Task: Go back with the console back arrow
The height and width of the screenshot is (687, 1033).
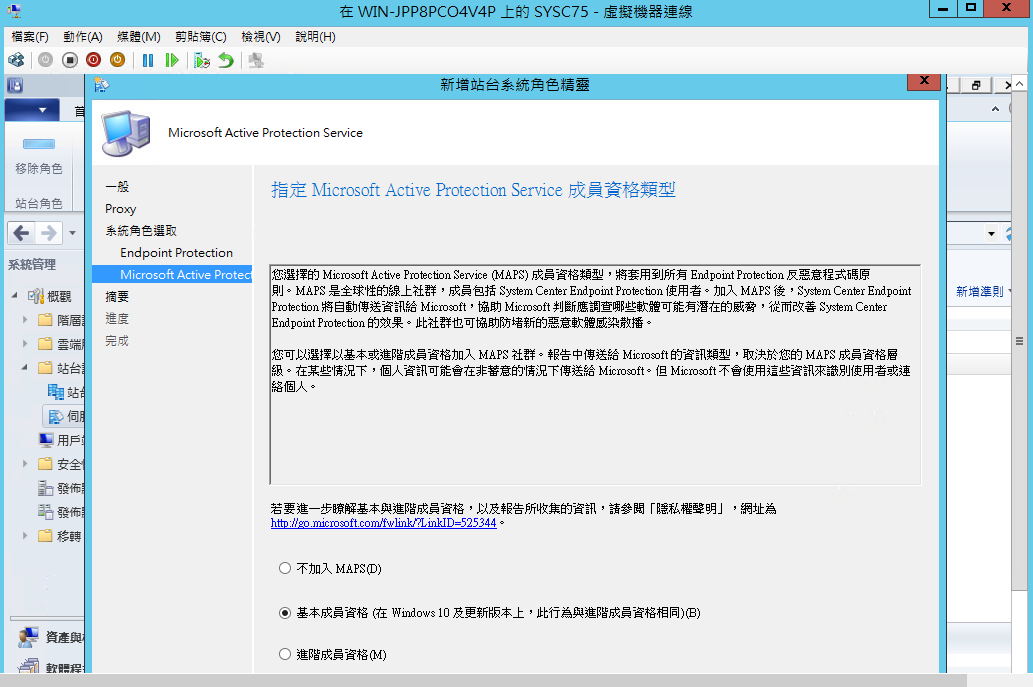Action: click(22, 233)
